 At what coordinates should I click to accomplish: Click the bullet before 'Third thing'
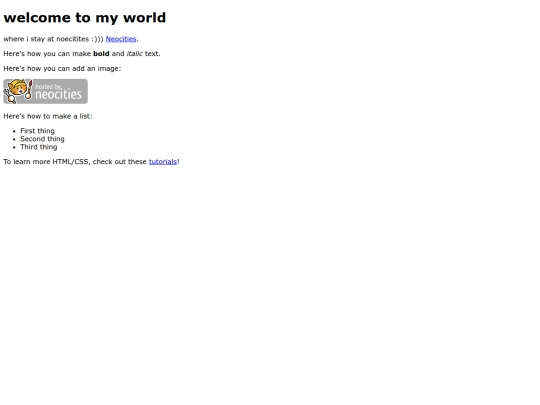(x=14, y=147)
